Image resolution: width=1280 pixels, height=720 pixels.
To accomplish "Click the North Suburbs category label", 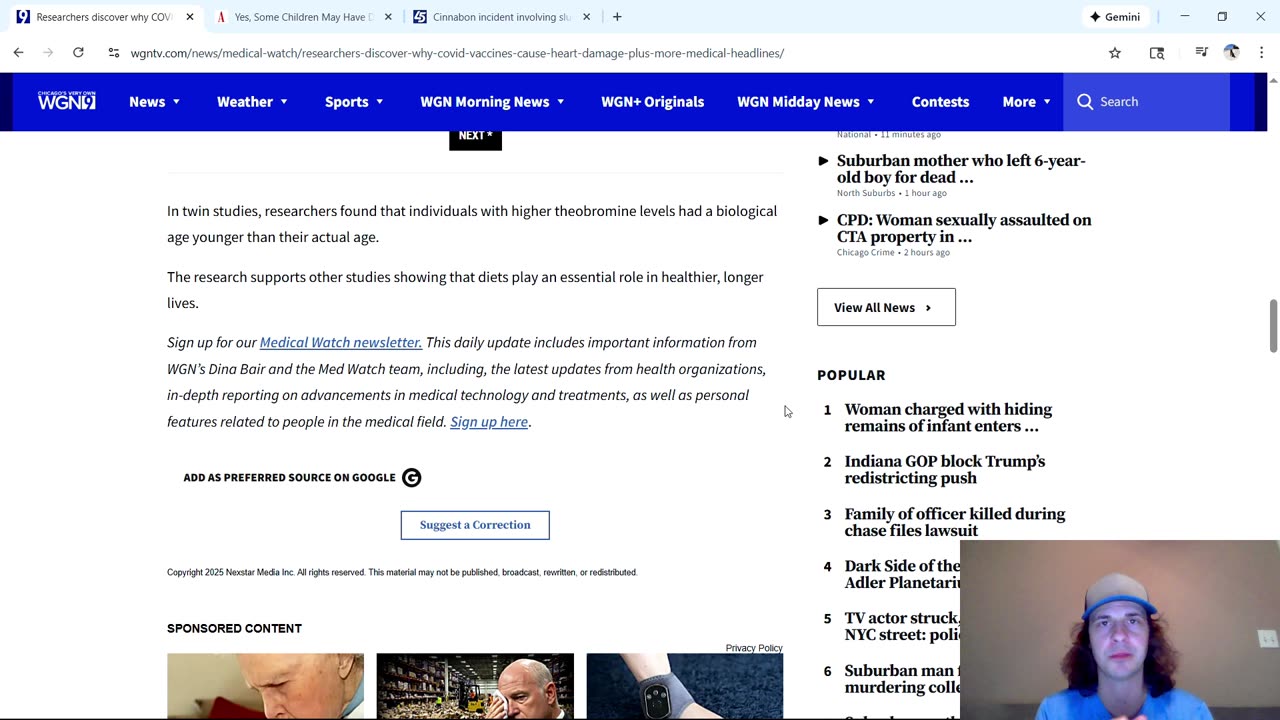I will [x=866, y=193].
